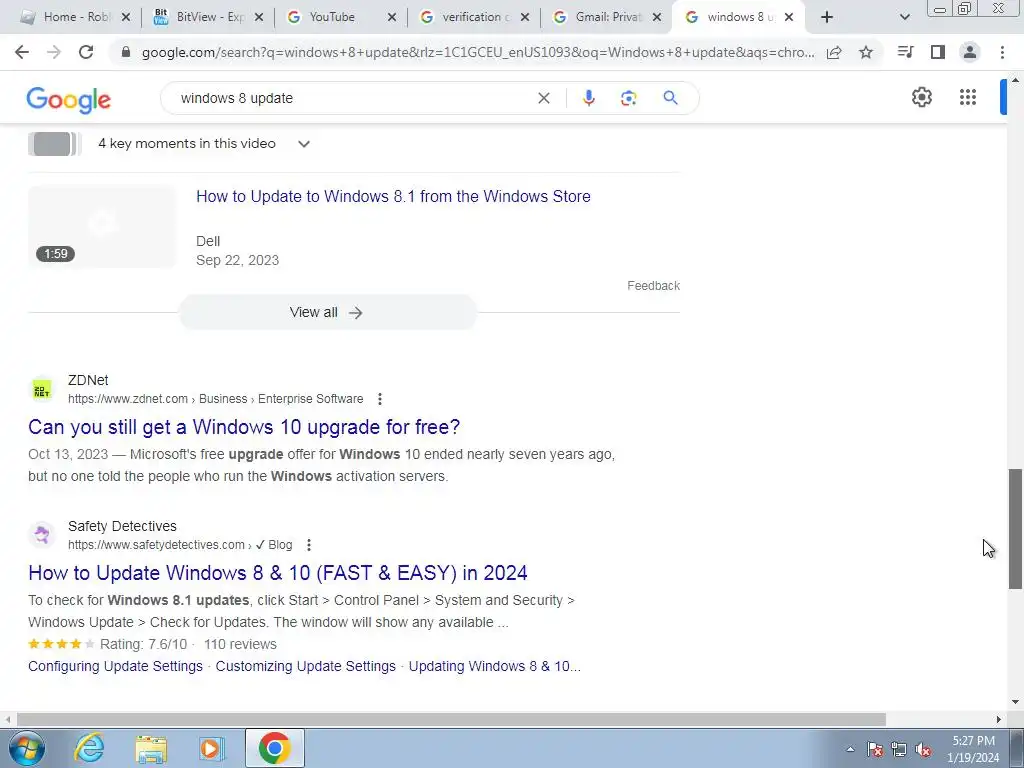Open more options for Safety Detectives result
Screen dimensions: 1024x768
tap(309, 545)
